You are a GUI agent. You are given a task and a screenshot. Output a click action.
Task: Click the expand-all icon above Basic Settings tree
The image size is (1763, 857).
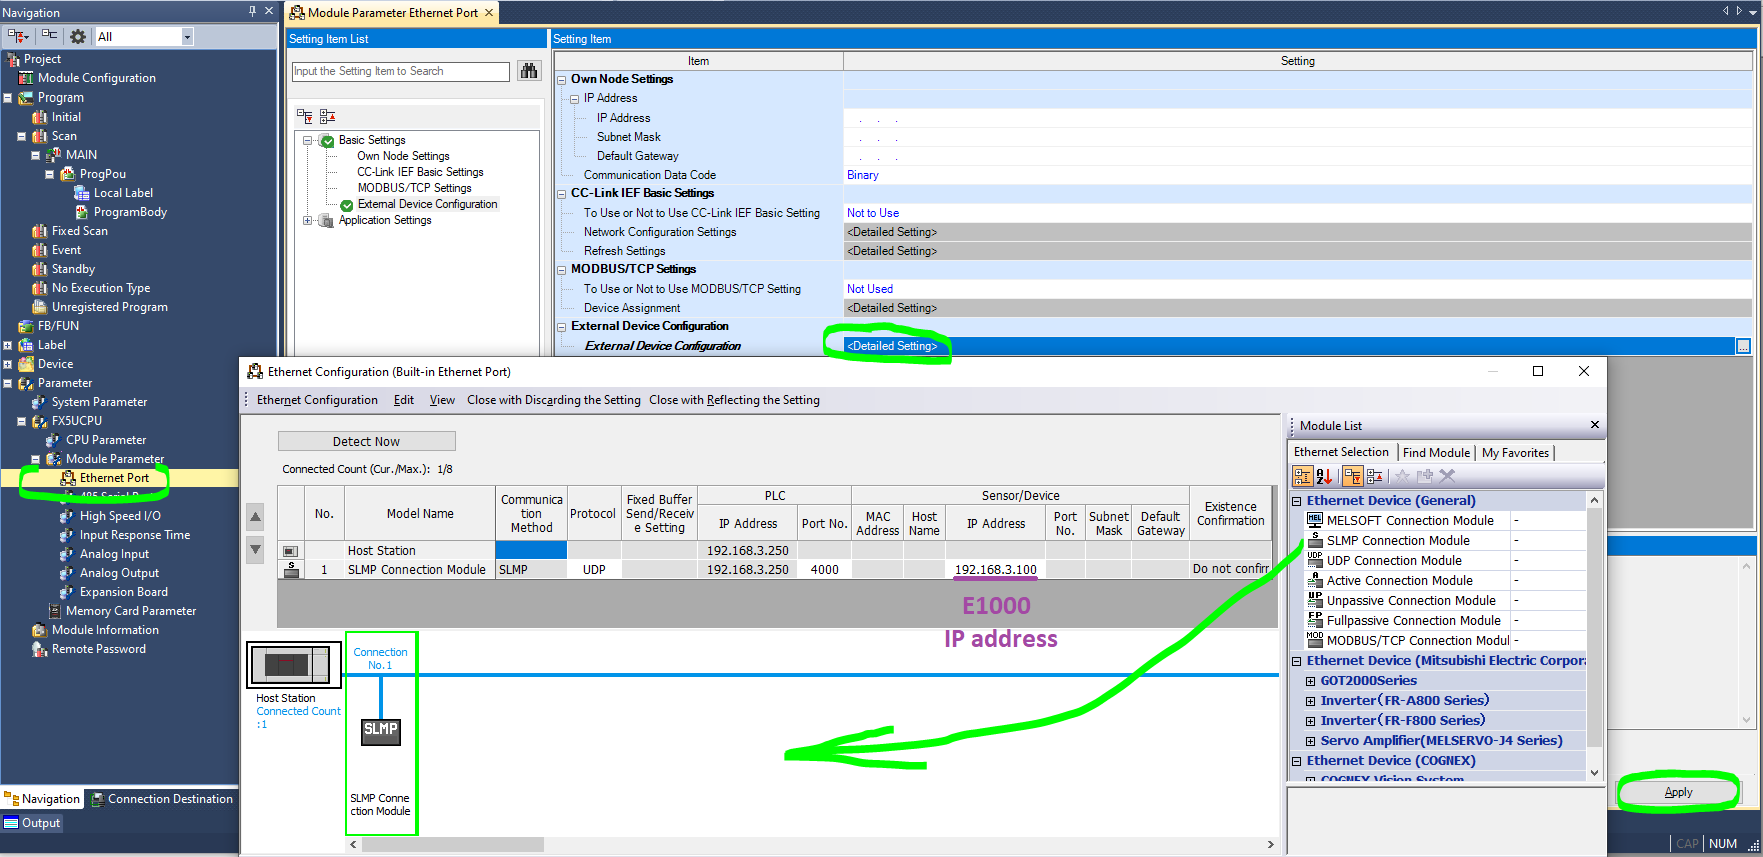tap(304, 116)
